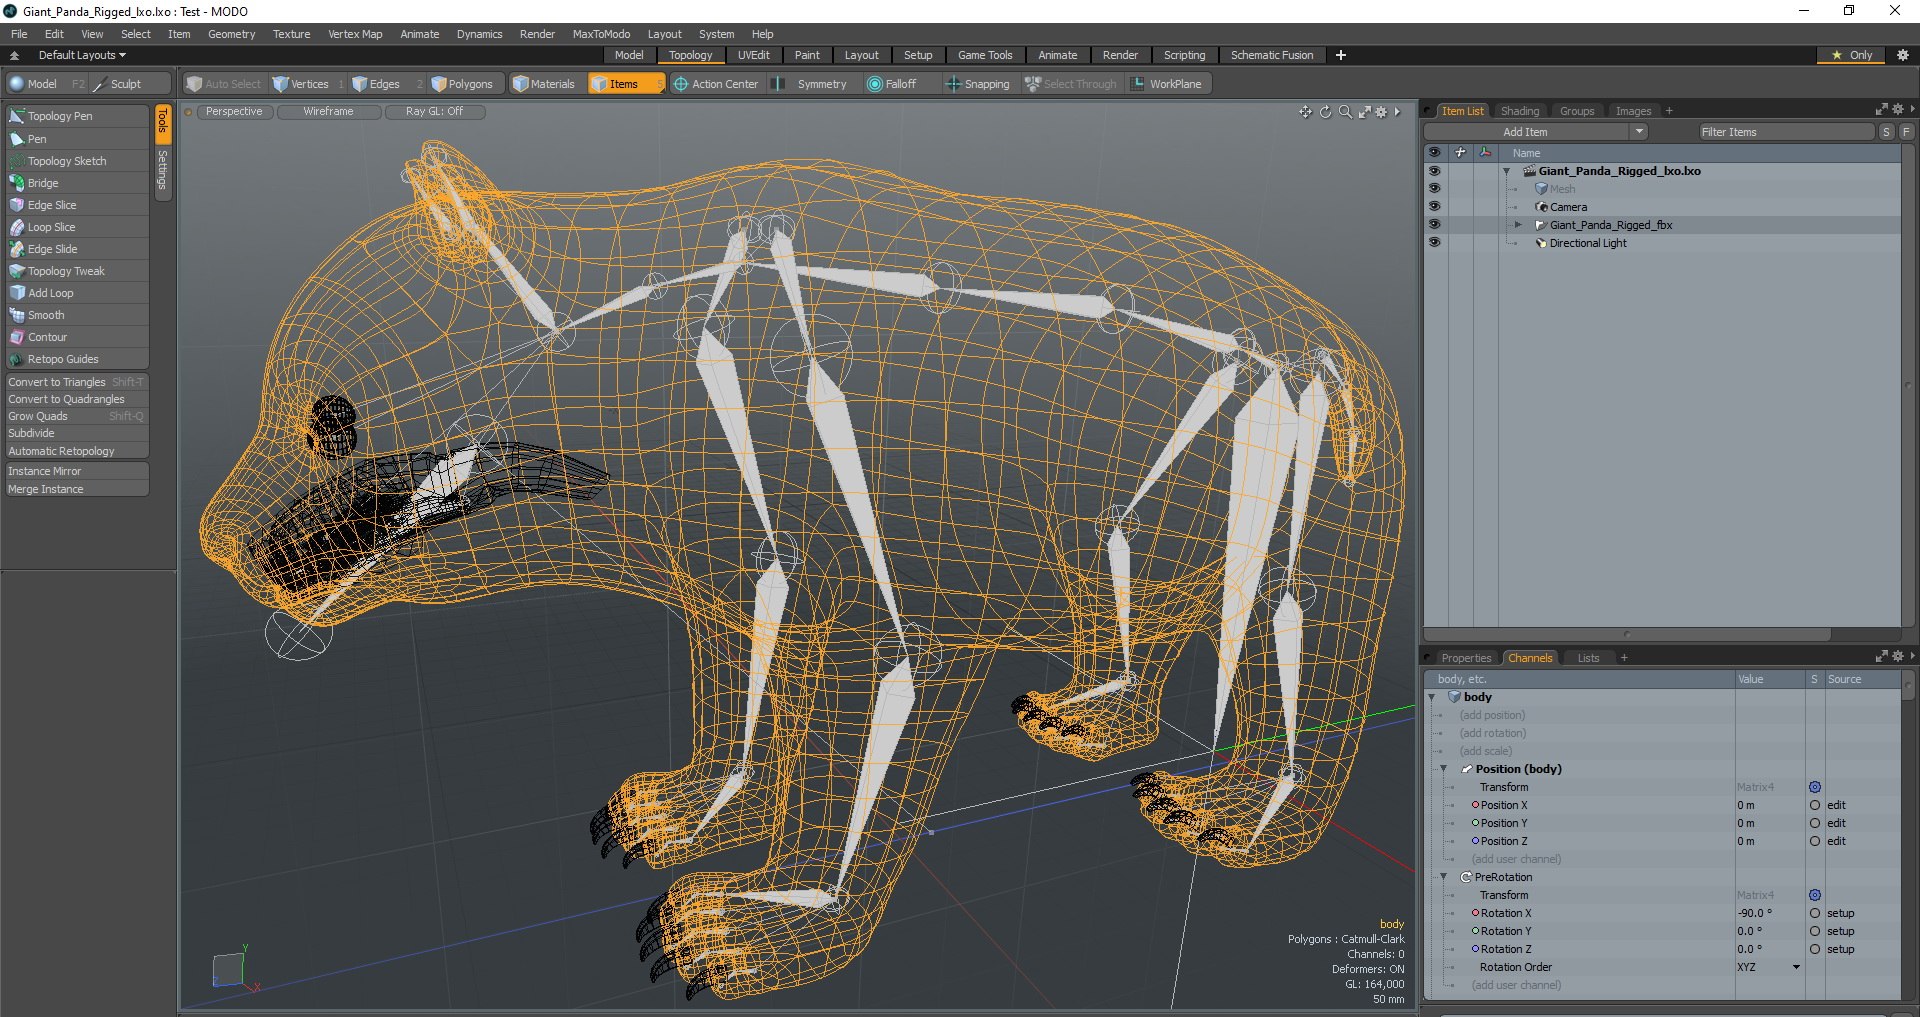Collapse the Position (body) channel group
The image size is (1920, 1017).
[1443, 769]
